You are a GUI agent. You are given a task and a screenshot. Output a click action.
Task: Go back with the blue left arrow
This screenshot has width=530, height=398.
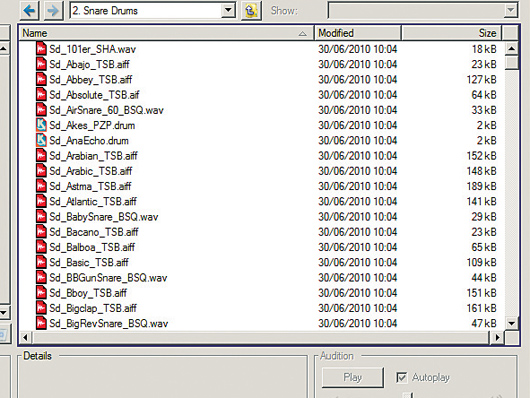(x=29, y=10)
